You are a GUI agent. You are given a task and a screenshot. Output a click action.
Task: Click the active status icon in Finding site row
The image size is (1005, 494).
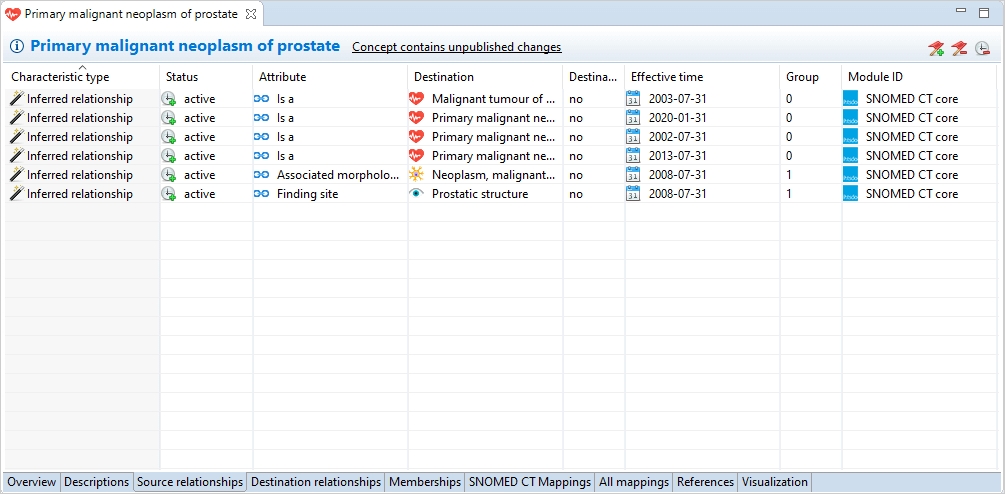(x=169, y=194)
